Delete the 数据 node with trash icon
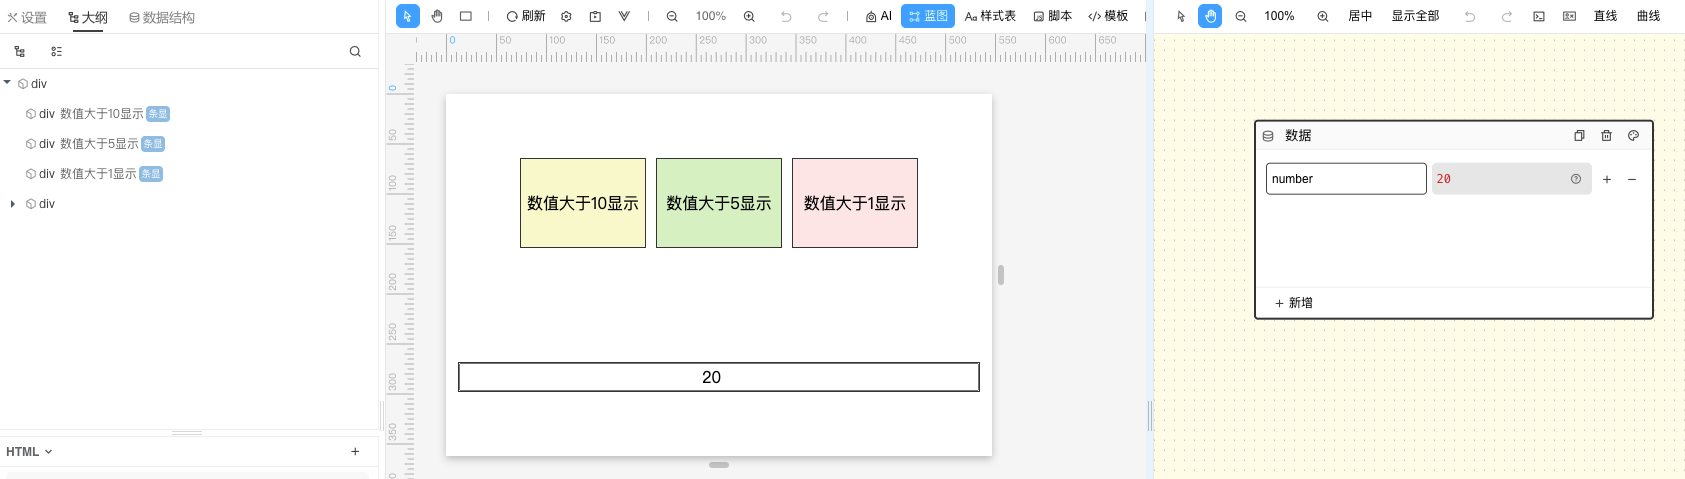 click(1606, 136)
